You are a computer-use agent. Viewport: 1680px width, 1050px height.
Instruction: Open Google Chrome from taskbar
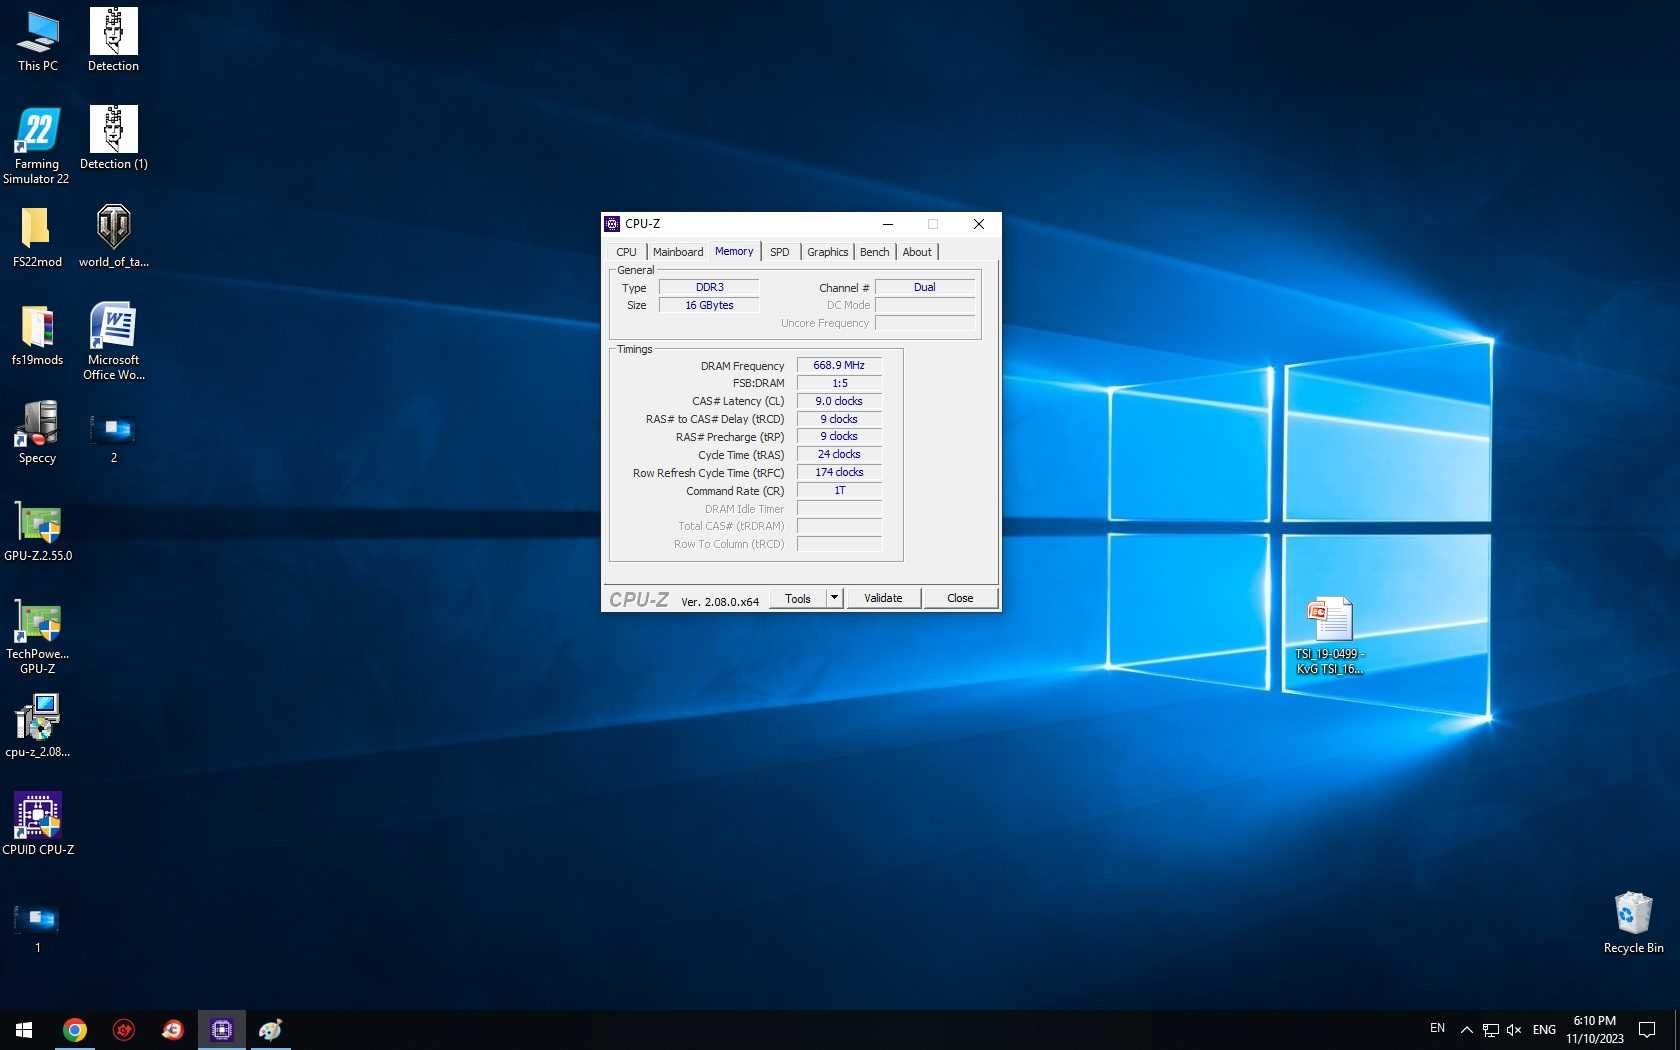click(x=75, y=1029)
